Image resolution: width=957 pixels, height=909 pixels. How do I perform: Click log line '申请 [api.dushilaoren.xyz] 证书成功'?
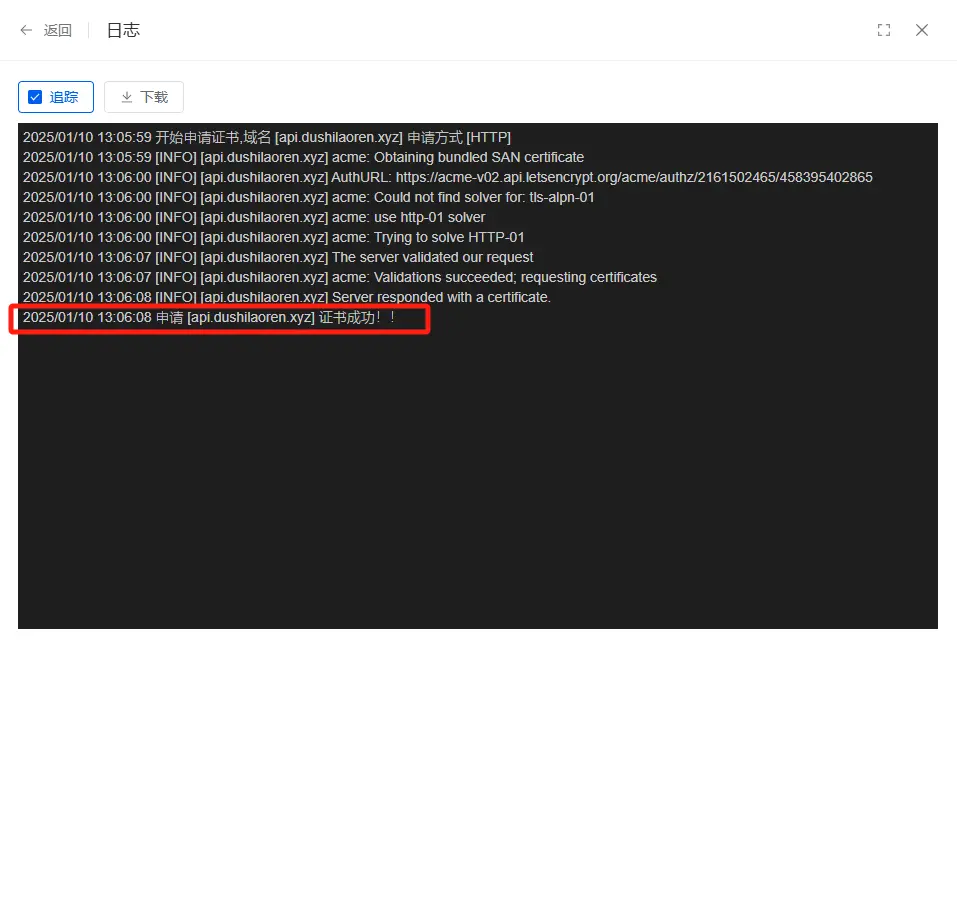(x=209, y=317)
